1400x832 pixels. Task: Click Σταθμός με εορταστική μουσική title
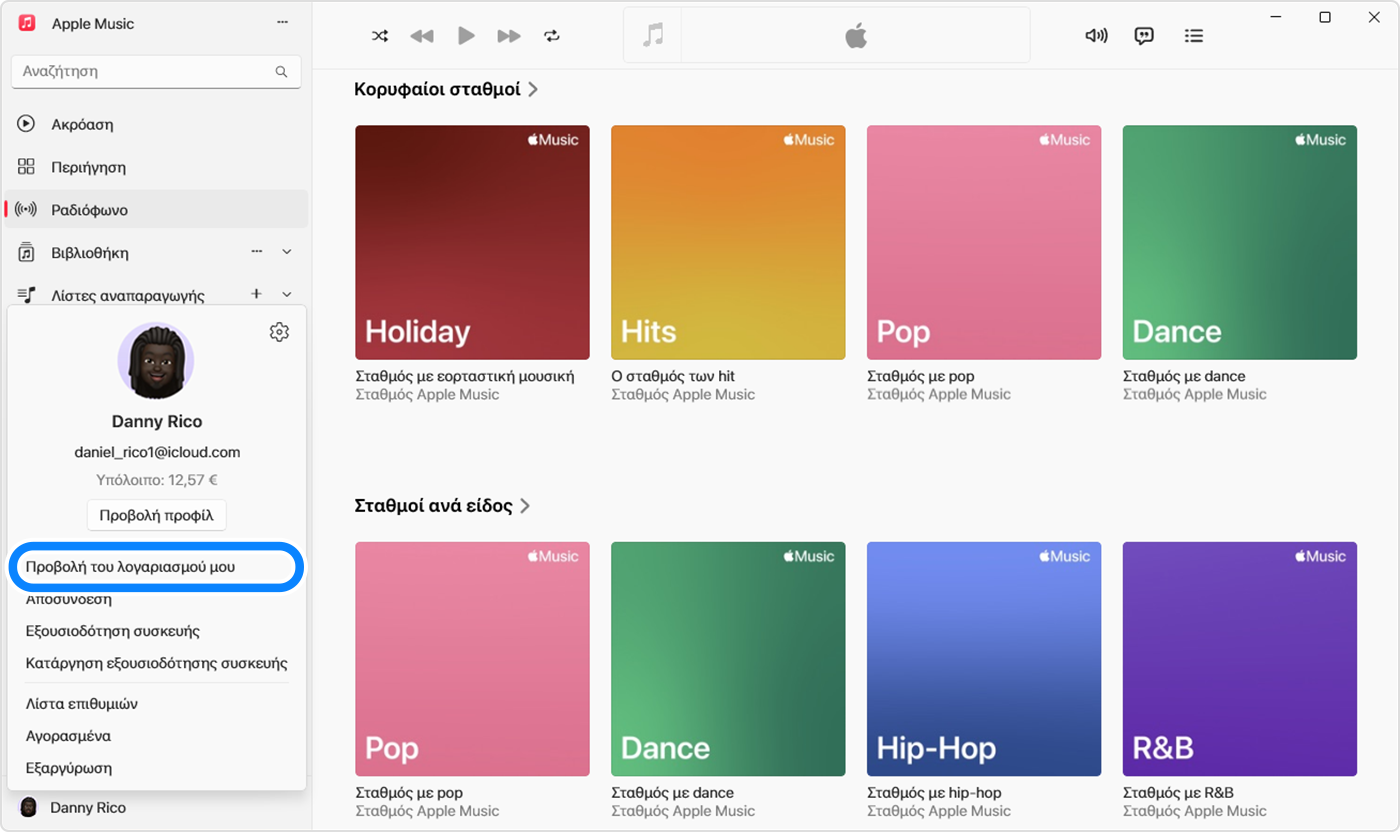coord(465,376)
